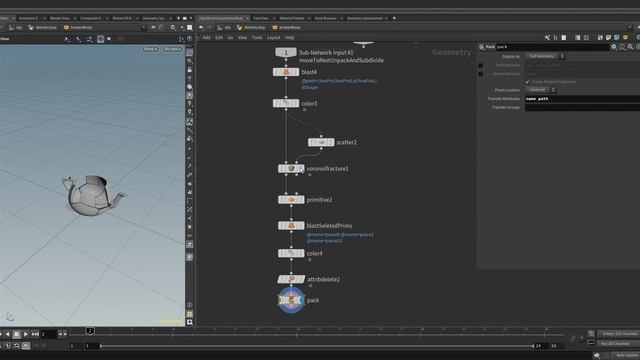640x360 pixels.
Task: Toggle real-time playback button under transport
Action: pyautogui.click(x=25, y=346)
